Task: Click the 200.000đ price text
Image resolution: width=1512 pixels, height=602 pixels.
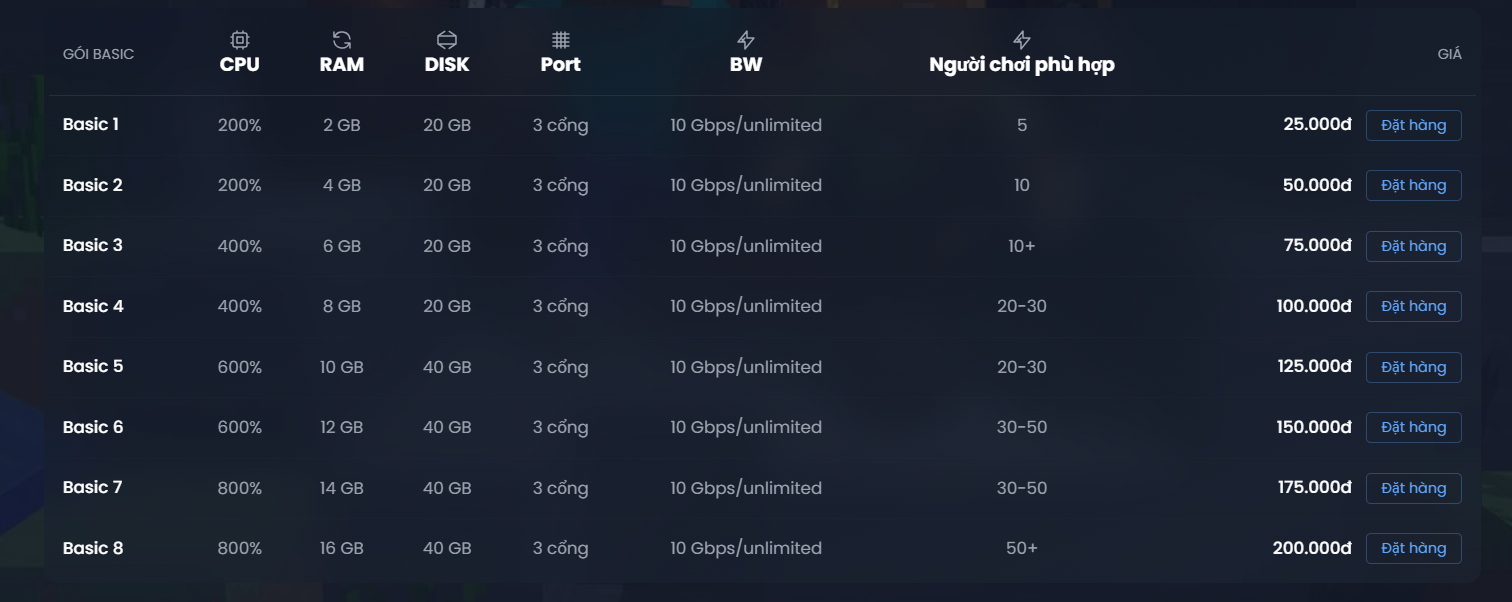Action: [x=1312, y=548]
